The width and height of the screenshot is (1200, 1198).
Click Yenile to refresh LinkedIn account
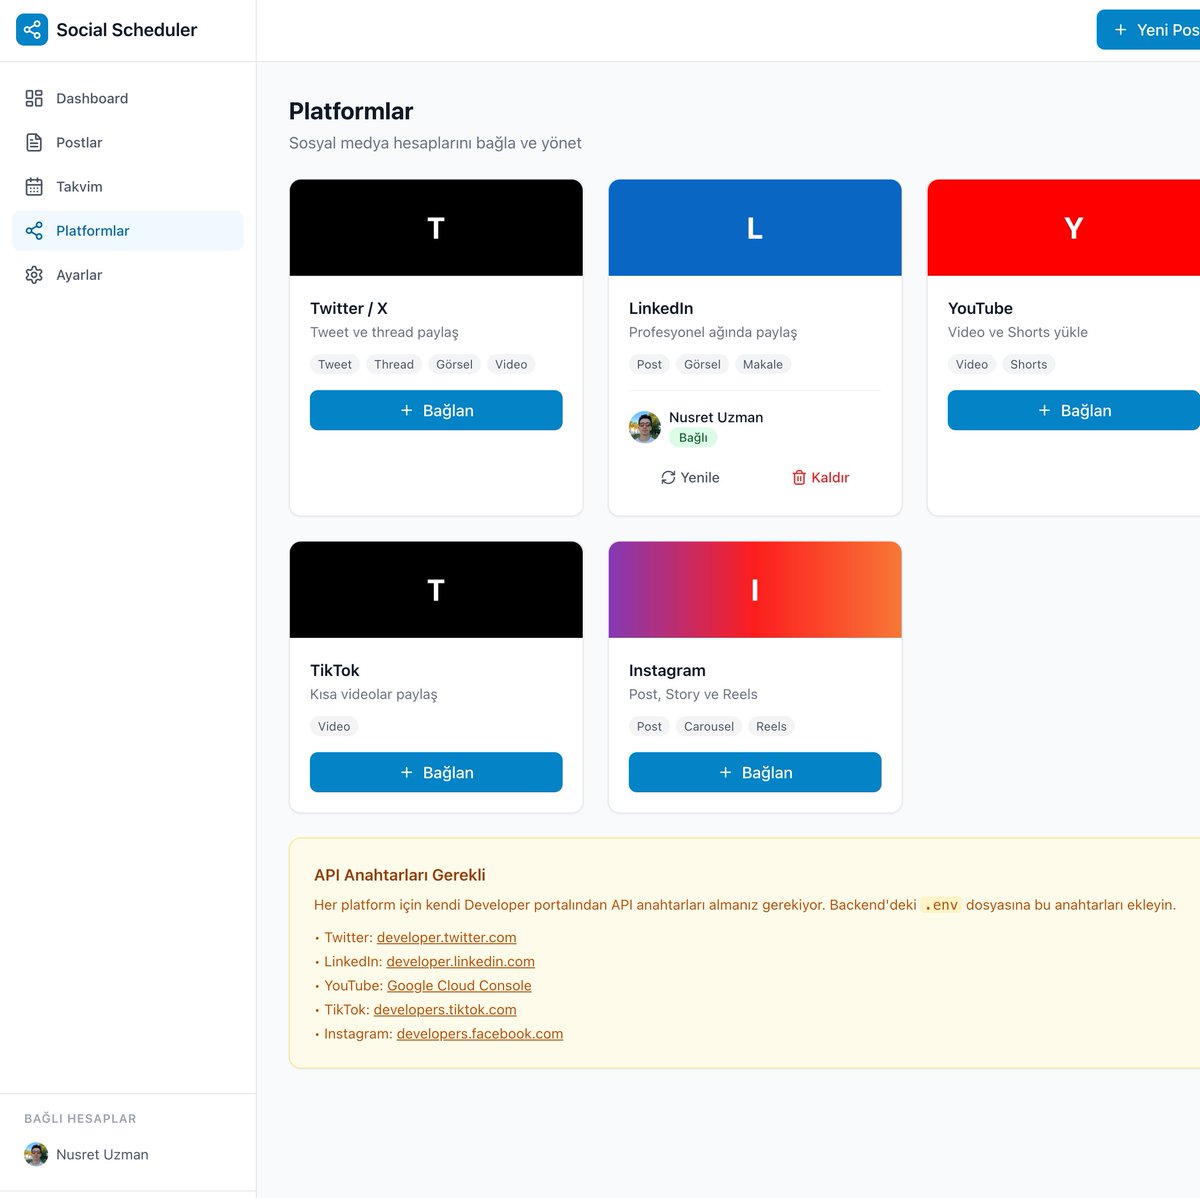coord(690,478)
